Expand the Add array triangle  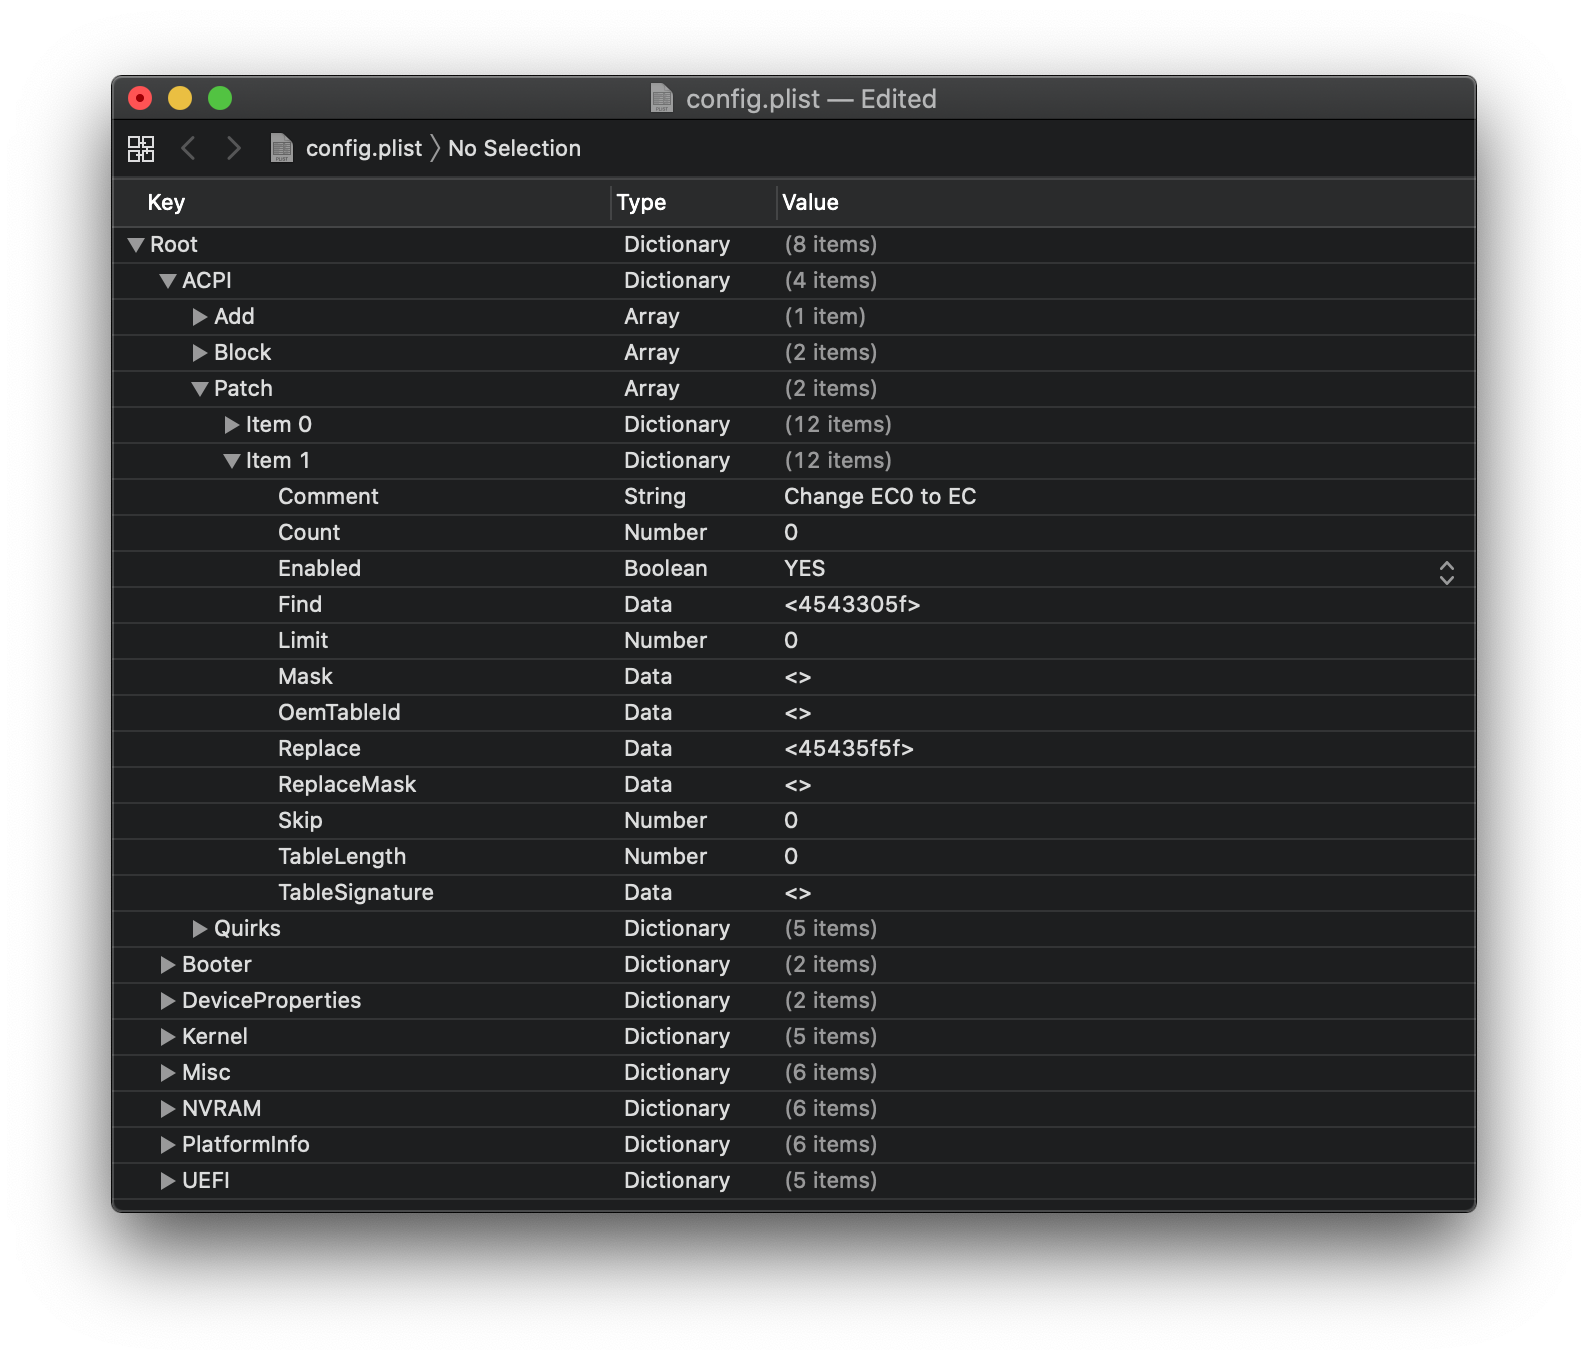[200, 317]
